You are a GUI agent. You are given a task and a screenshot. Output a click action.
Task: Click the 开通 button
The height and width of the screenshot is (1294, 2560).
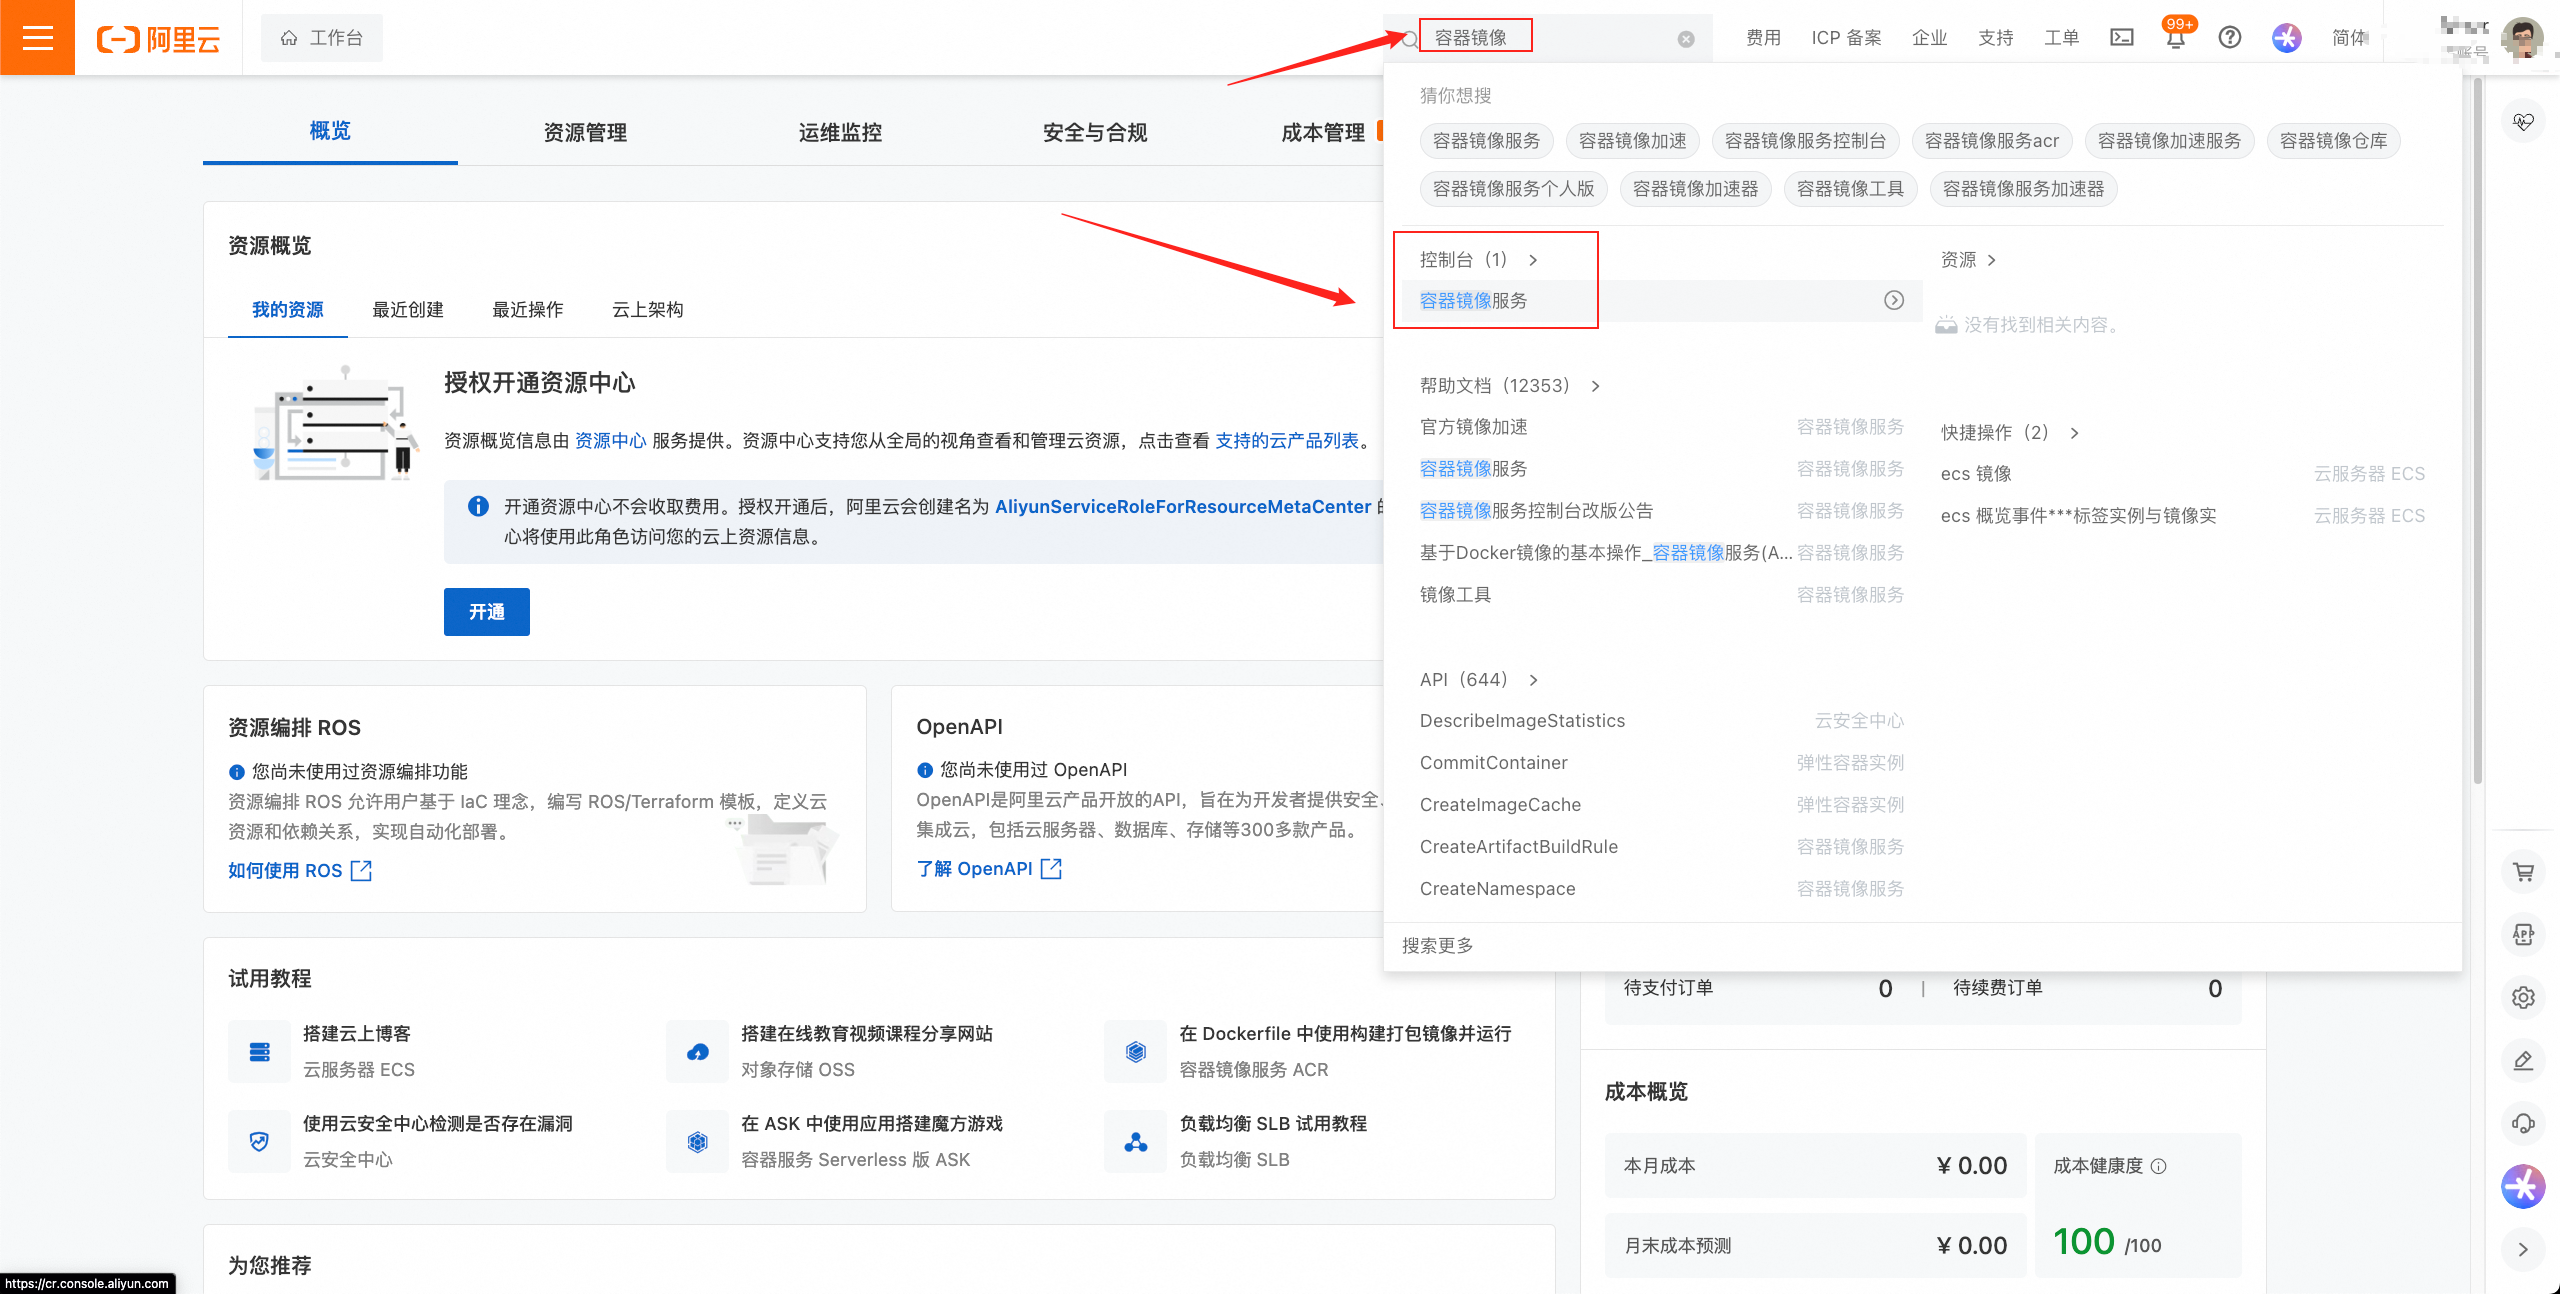[x=486, y=611]
